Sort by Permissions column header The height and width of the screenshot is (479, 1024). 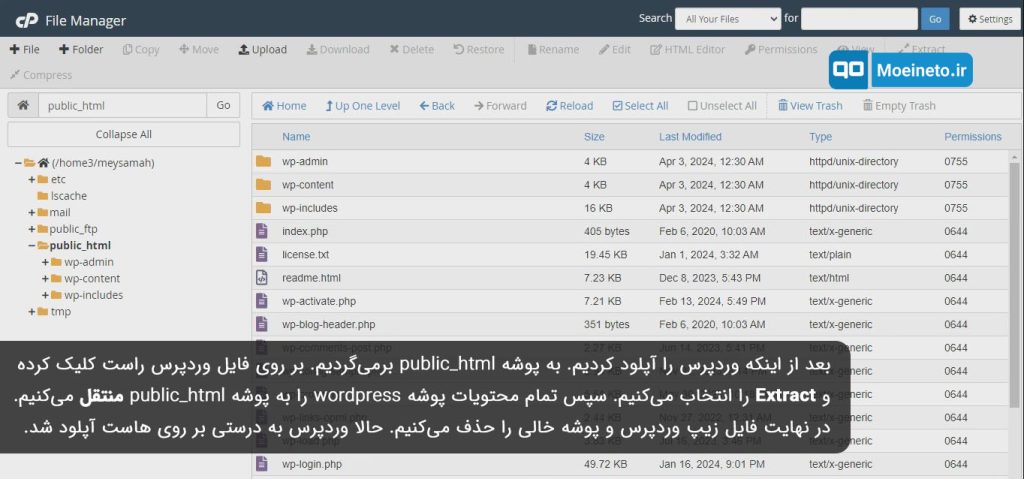click(972, 137)
